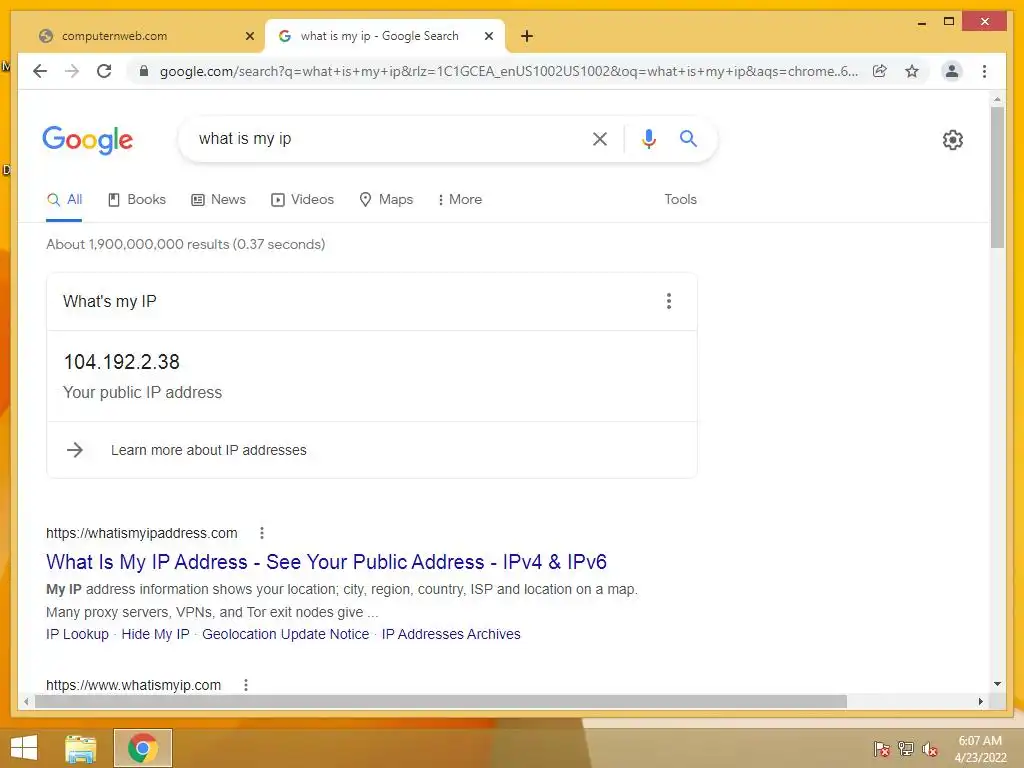
Task: Open the whatismyip.com result options menu
Action: [x=246, y=685]
